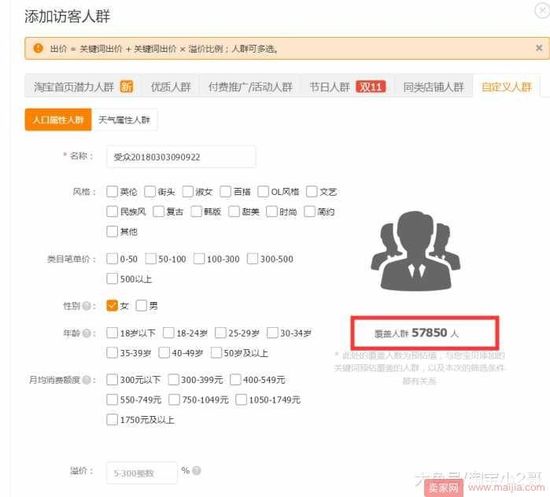This screenshot has width=550, height=497.
Task: Click the 双11 badge on 节日人群
Action: point(371,86)
